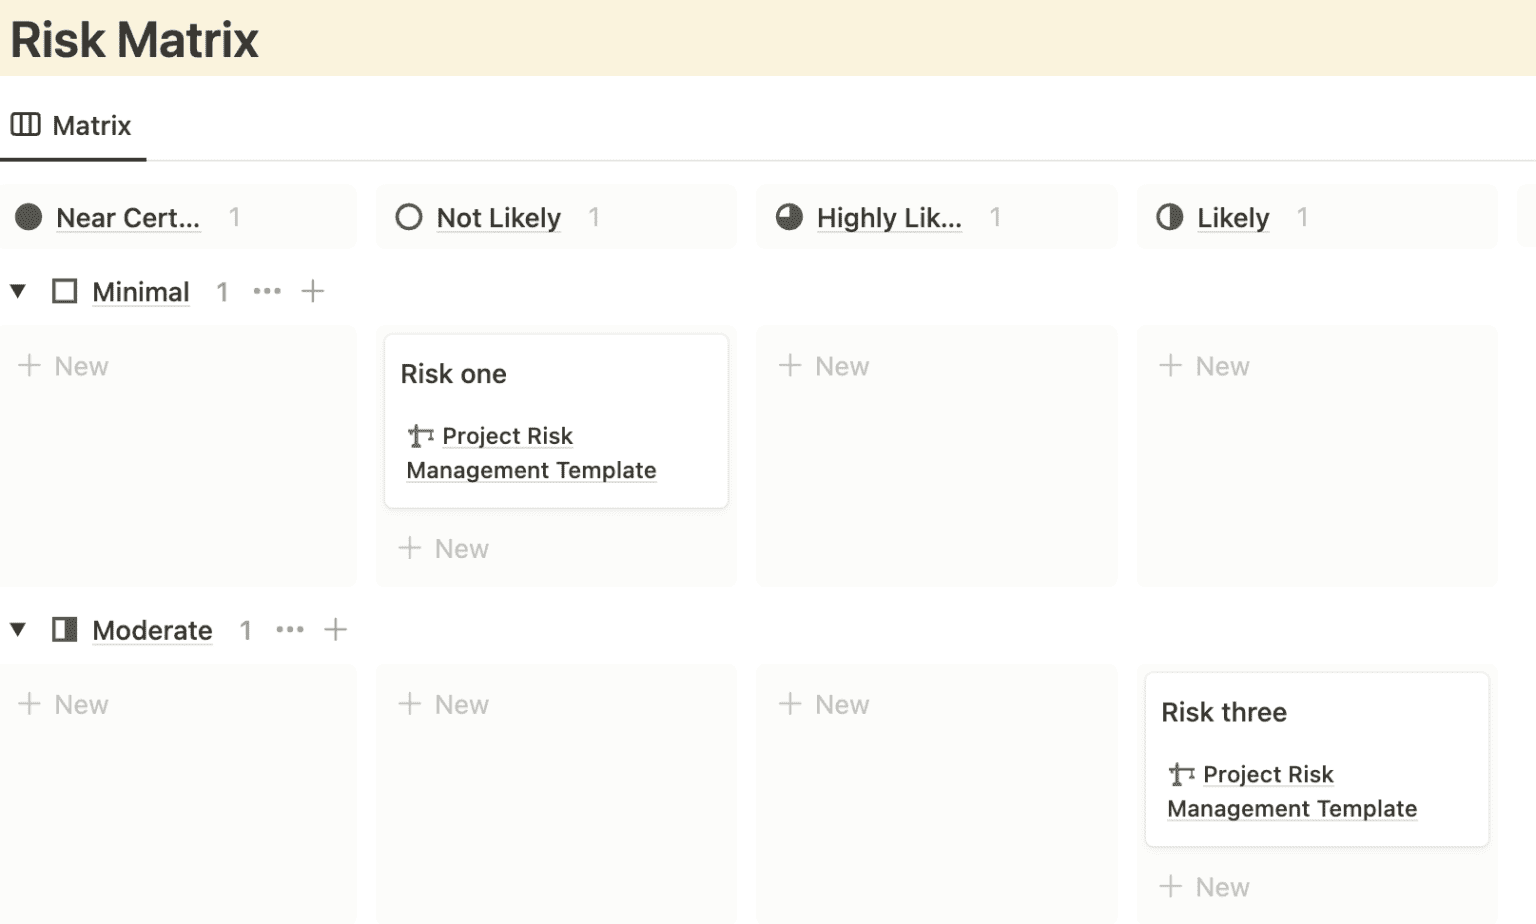Viewport: 1536px width, 924px height.
Task: Collapse the Minimal group
Action: tap(16, 291)
